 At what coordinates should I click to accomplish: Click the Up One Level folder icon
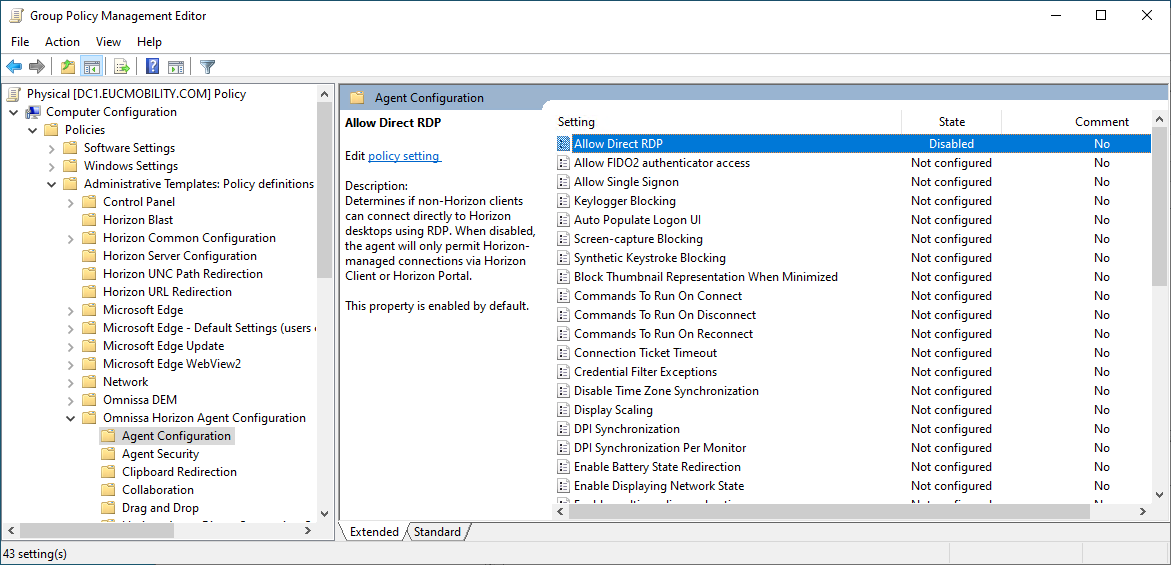(68, 67)
